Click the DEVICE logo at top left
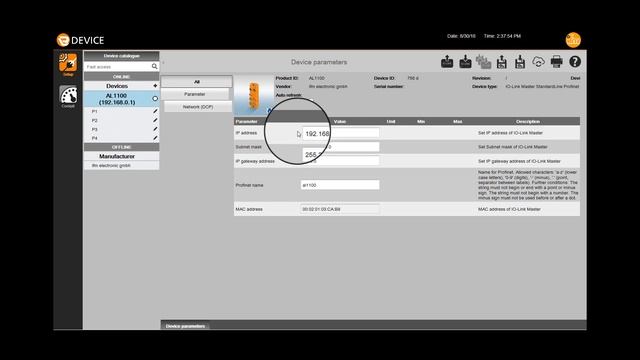Viewport: 640px width, 360px height. (x=80, y=40)
